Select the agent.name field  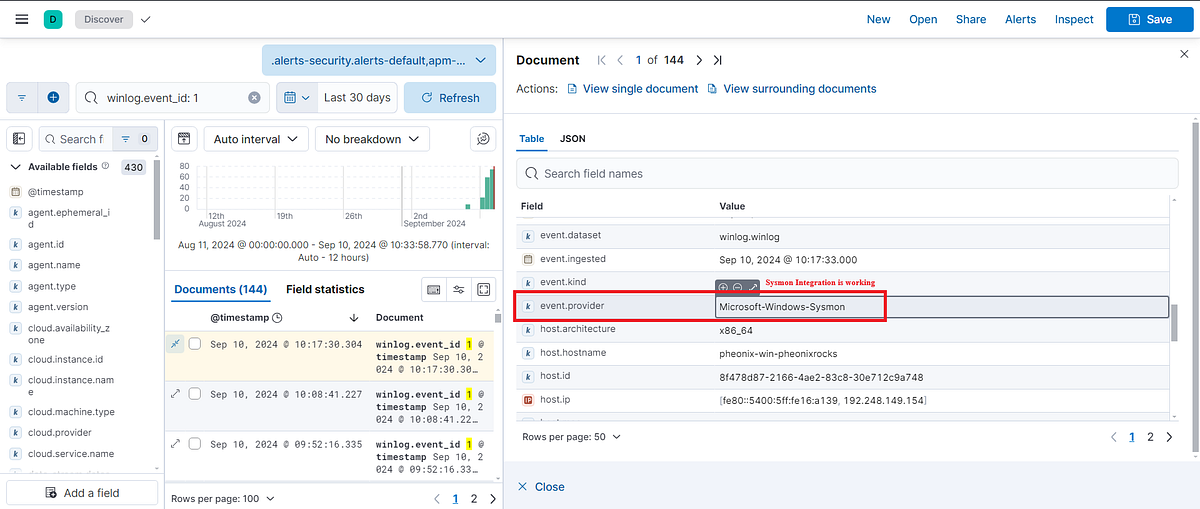[54, 265]
